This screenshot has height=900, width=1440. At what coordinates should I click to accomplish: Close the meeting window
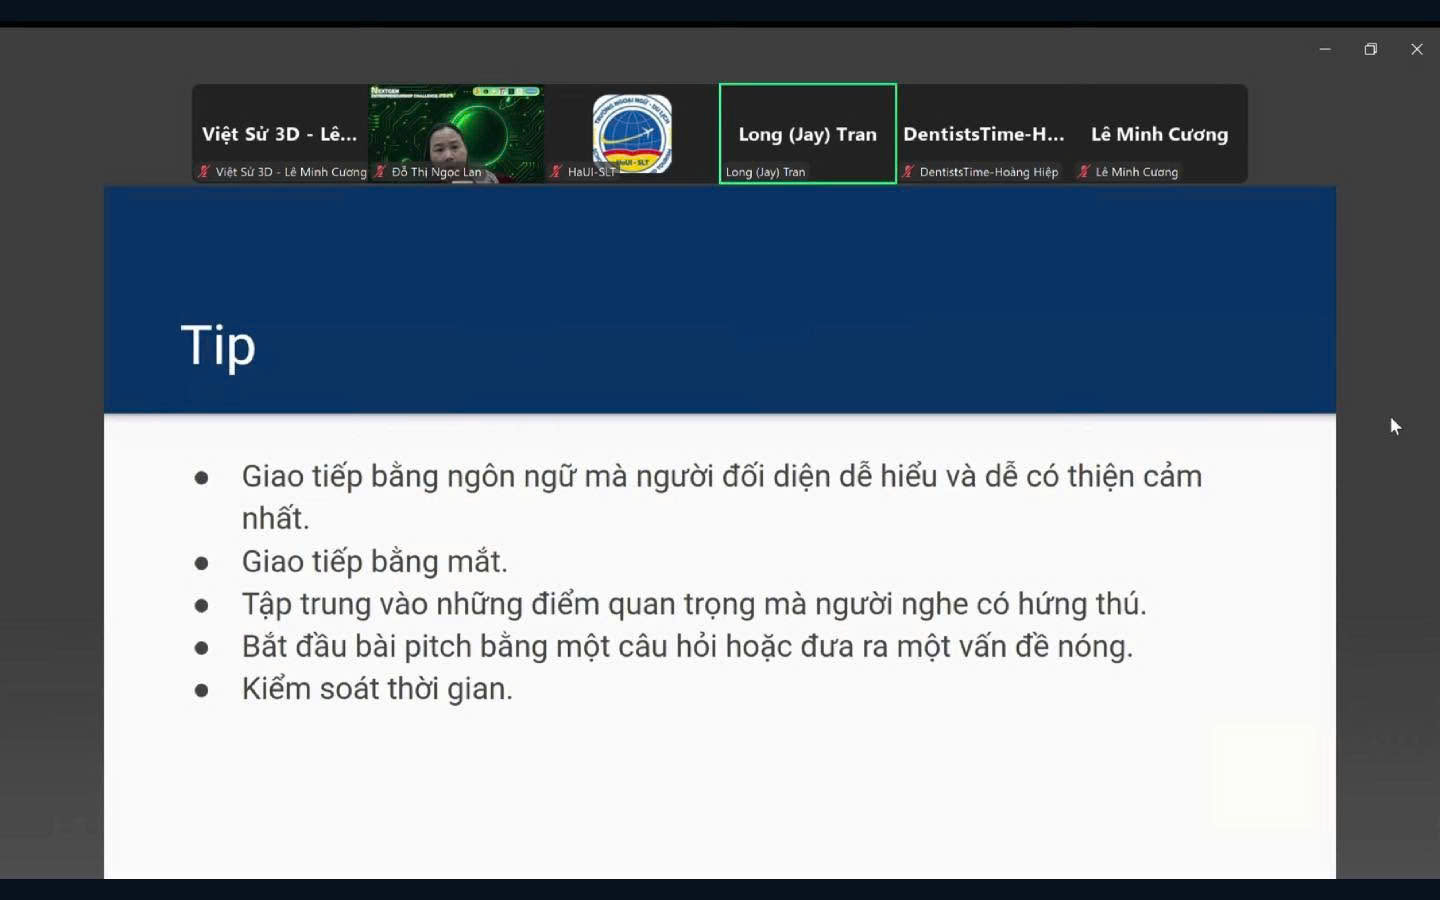1417,49
